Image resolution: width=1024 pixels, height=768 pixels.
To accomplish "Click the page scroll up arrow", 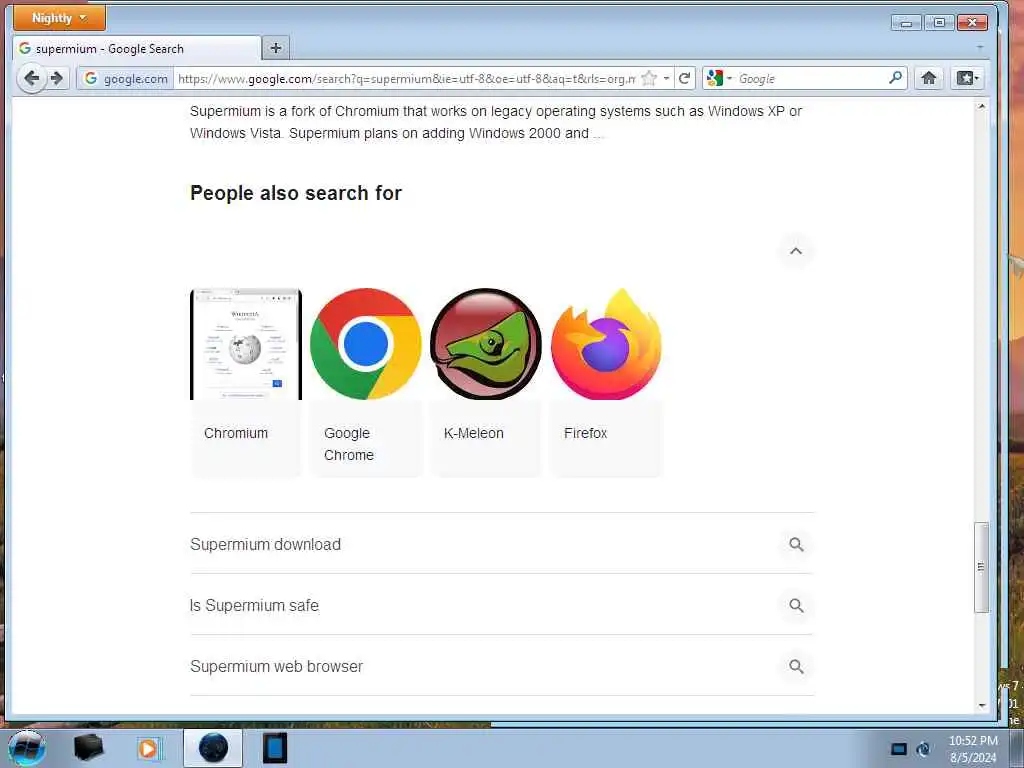I will 981,106.
